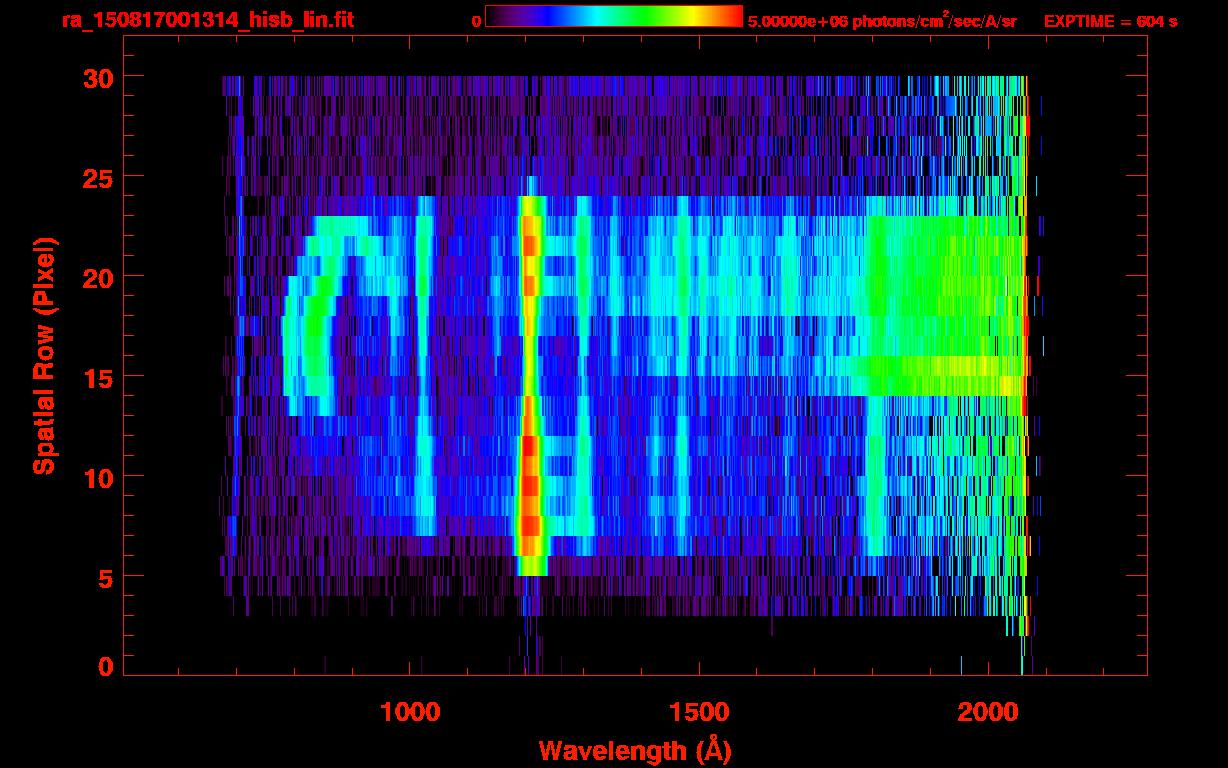Click the bright horizontal band at row 15 near 1900 Å
1228x768 pixels.
pos(945,375)
